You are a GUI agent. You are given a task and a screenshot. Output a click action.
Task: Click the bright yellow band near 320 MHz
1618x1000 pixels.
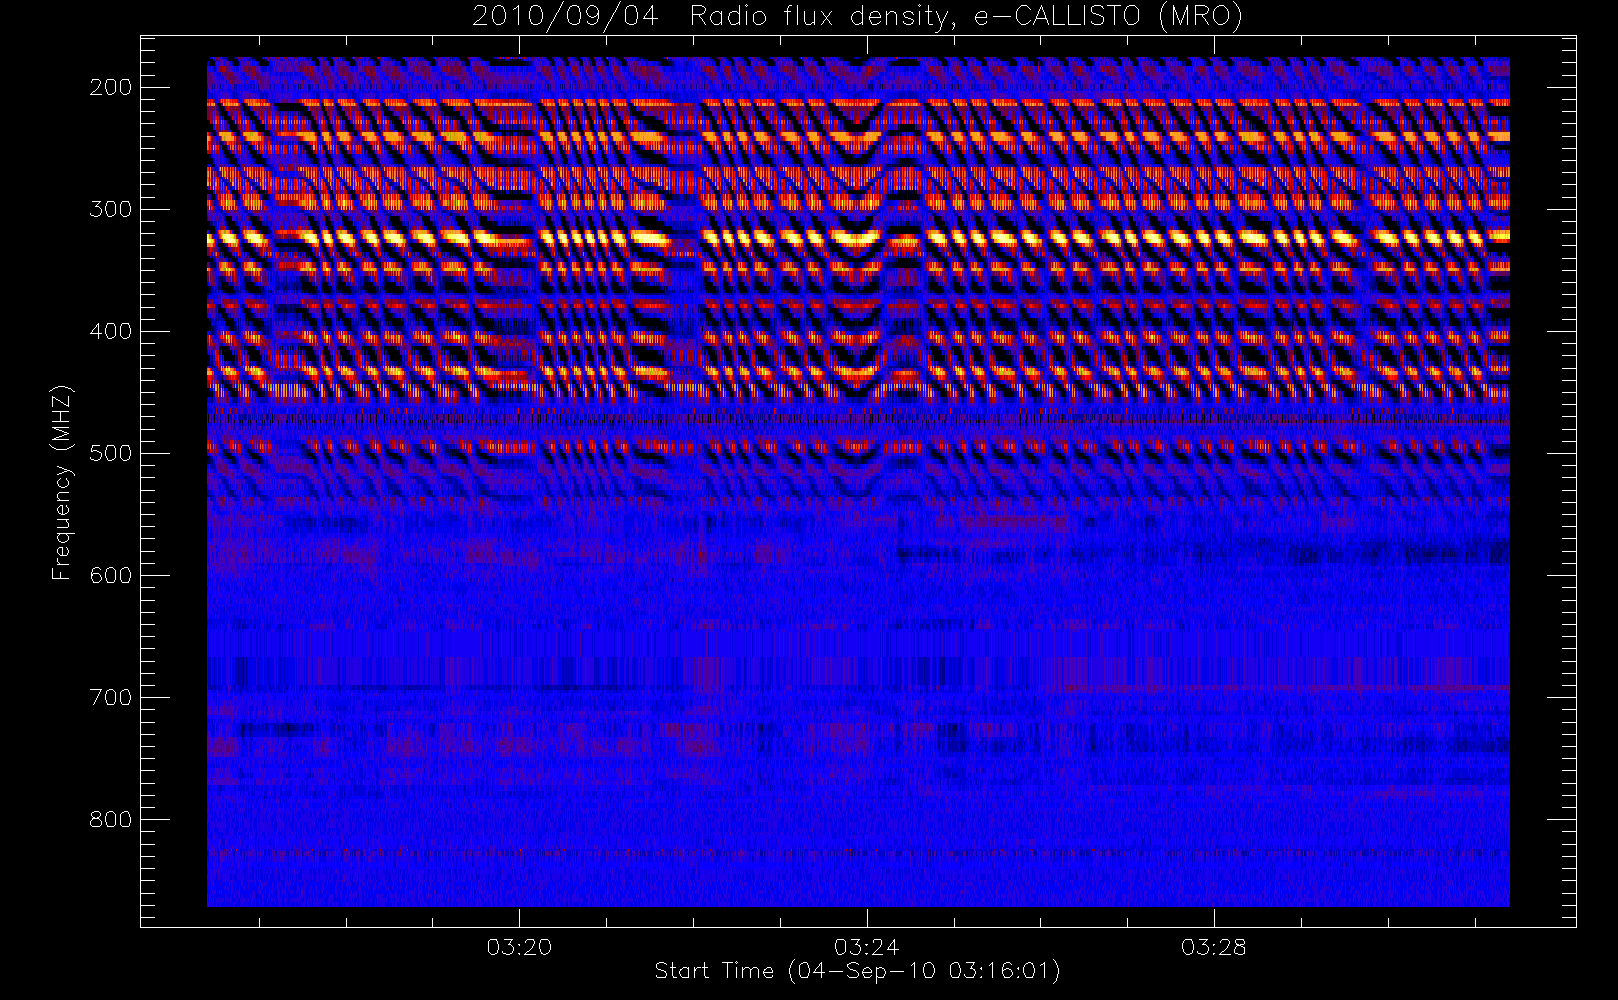coord(858,238)
